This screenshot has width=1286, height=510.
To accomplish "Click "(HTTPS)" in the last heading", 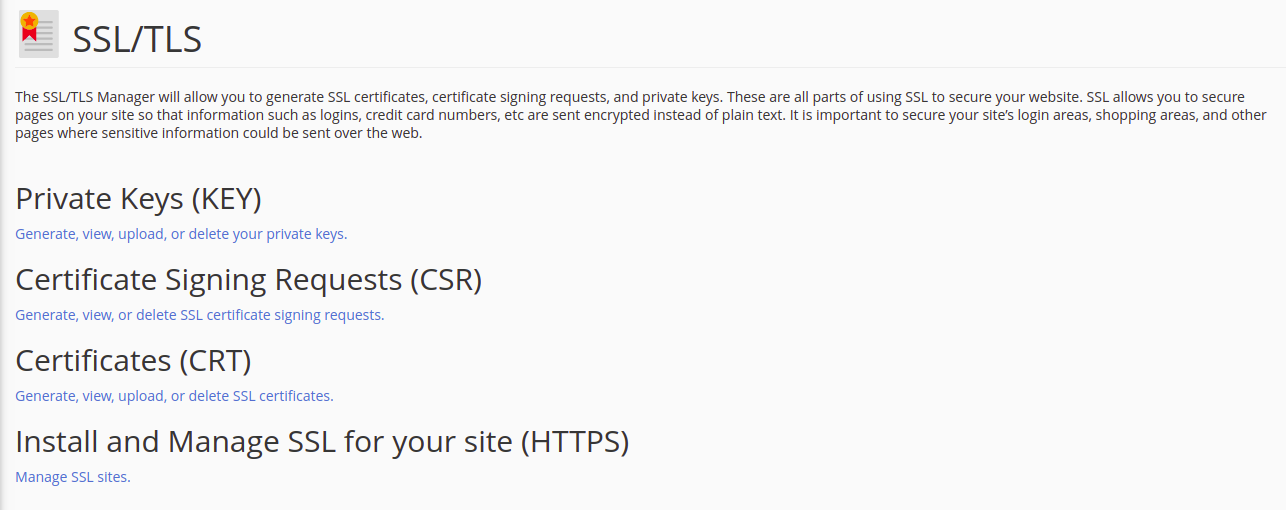I will pyautogui.click(x=575, y=441).
